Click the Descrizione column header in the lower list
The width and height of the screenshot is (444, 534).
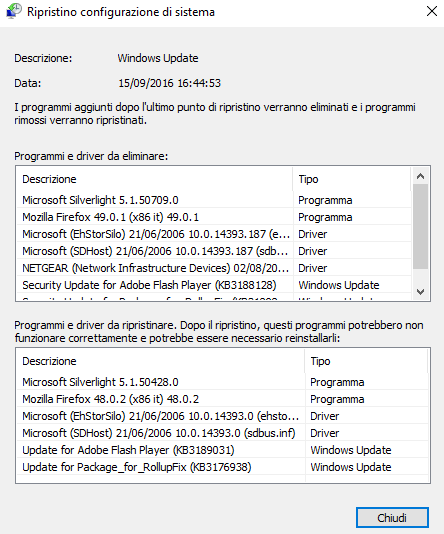pyautogui.click(x=161, y=361)
